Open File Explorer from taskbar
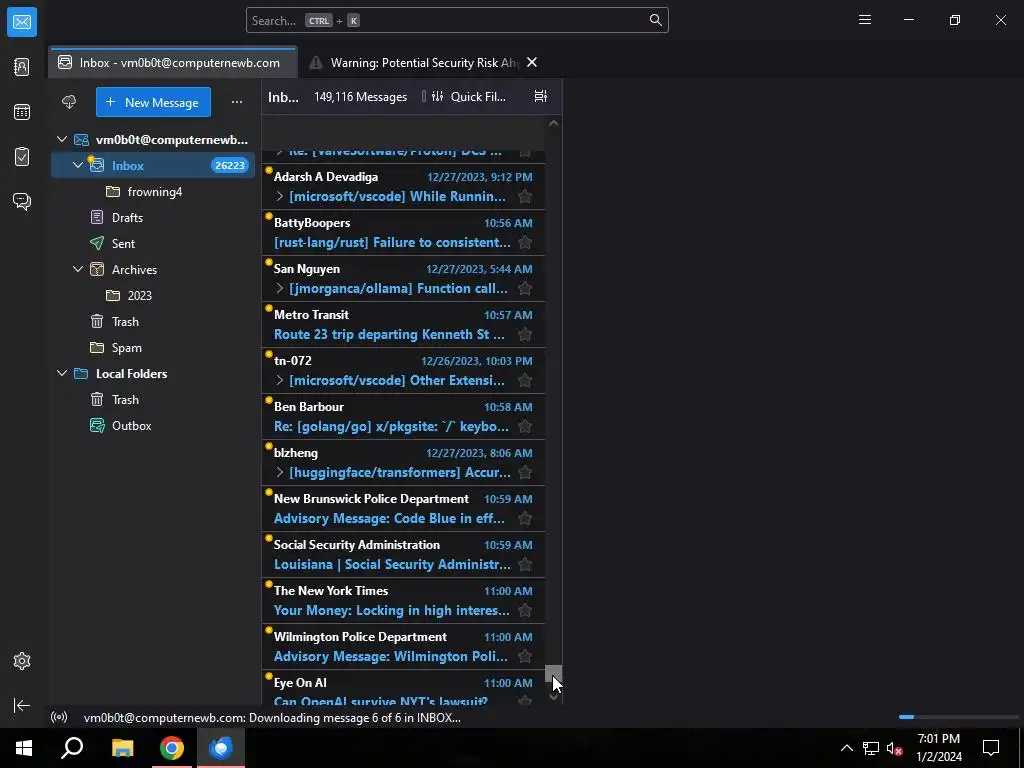 tap(122, 748)
